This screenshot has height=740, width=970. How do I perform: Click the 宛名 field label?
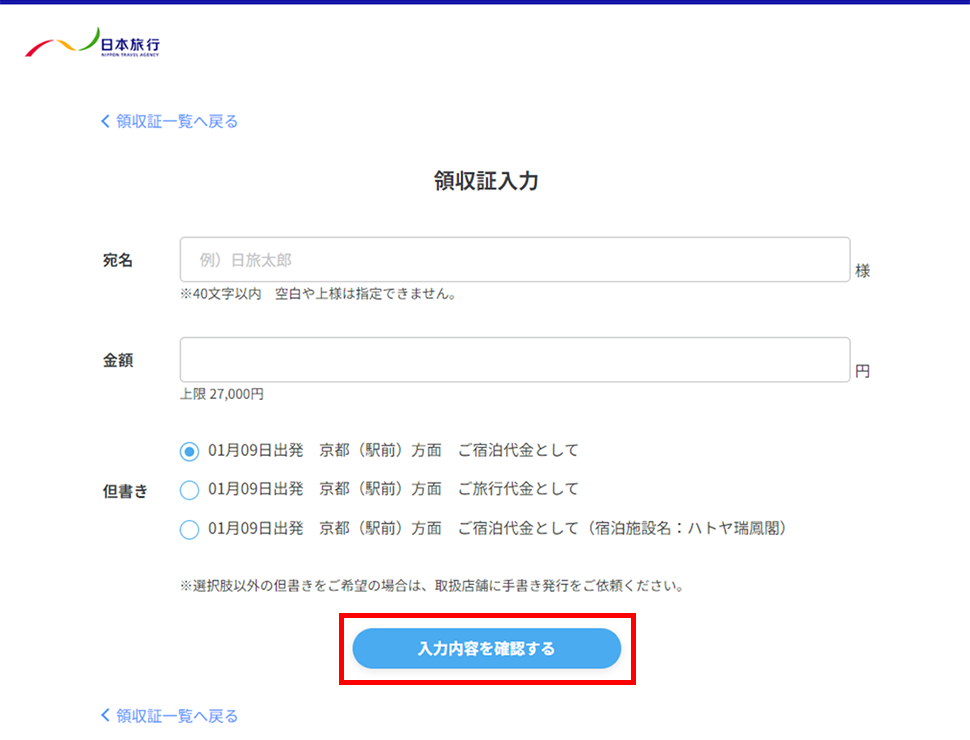pos(118,260)
